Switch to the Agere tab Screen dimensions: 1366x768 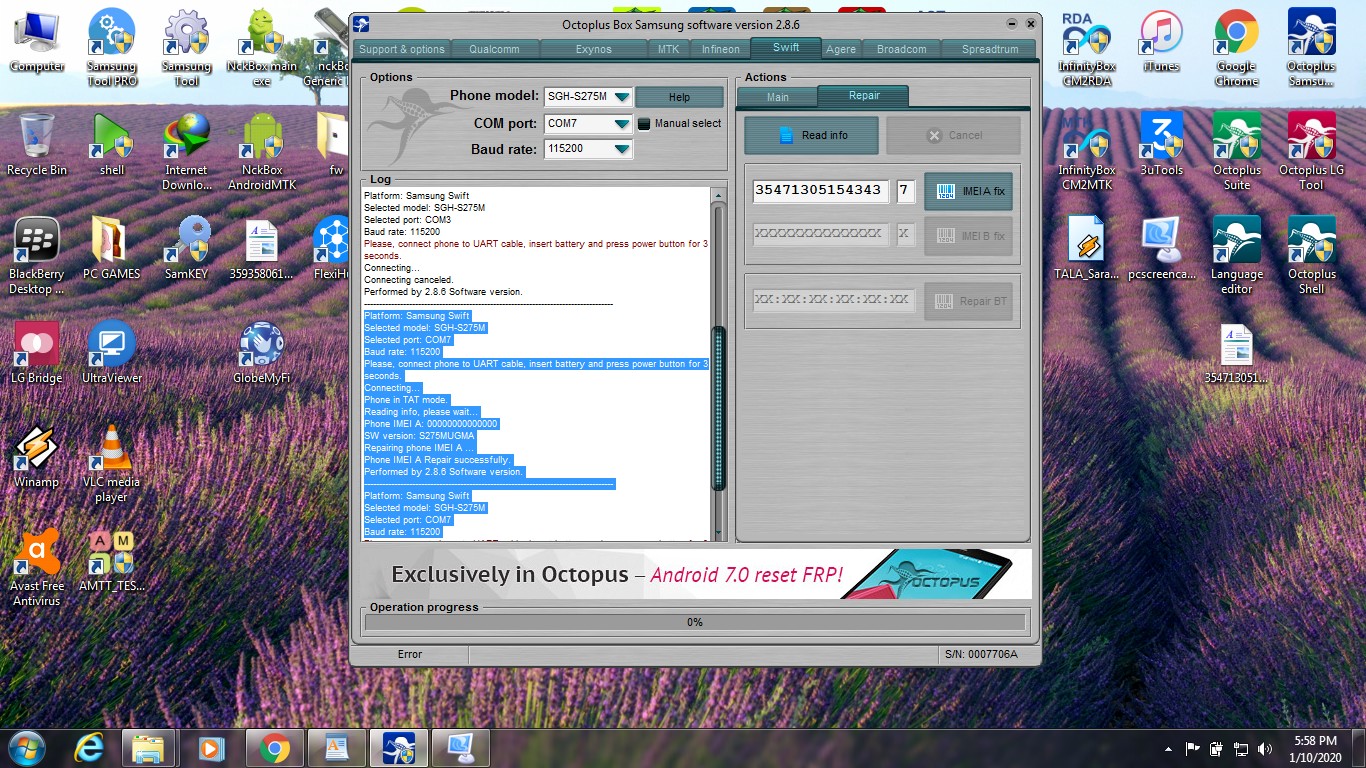[841, 49]
